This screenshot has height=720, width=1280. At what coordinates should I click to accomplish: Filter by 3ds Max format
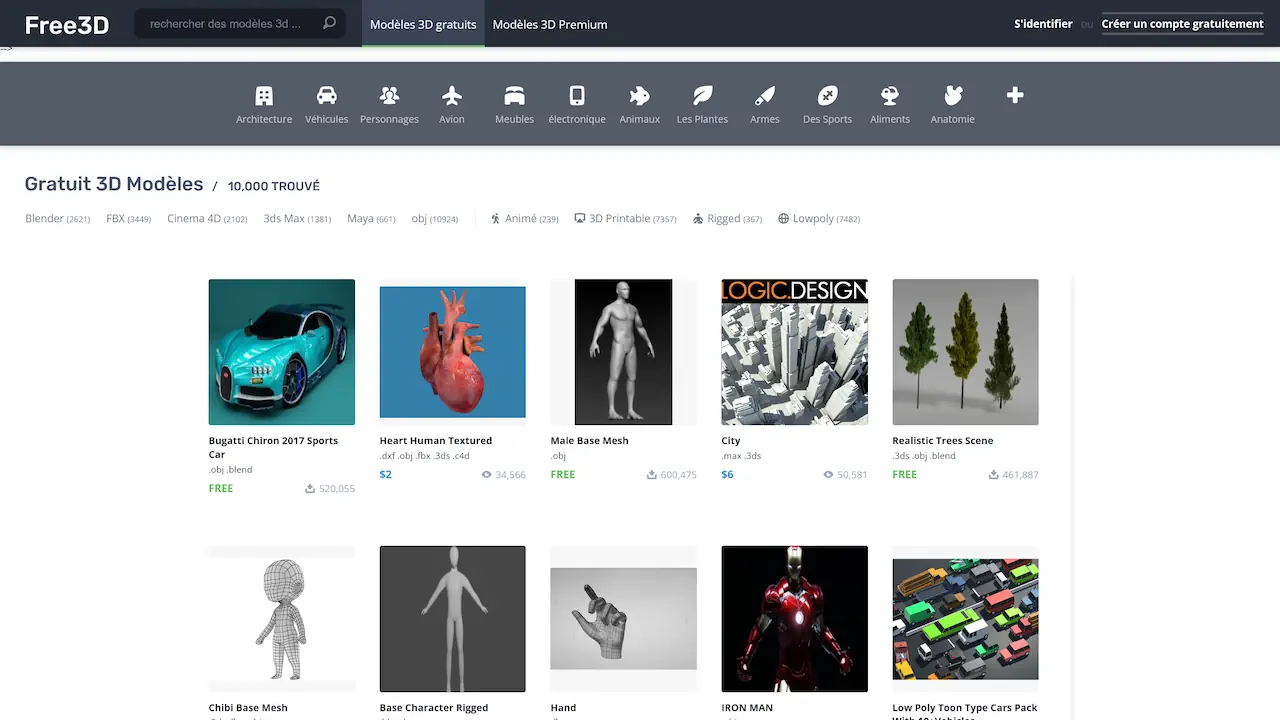[297, 219]
